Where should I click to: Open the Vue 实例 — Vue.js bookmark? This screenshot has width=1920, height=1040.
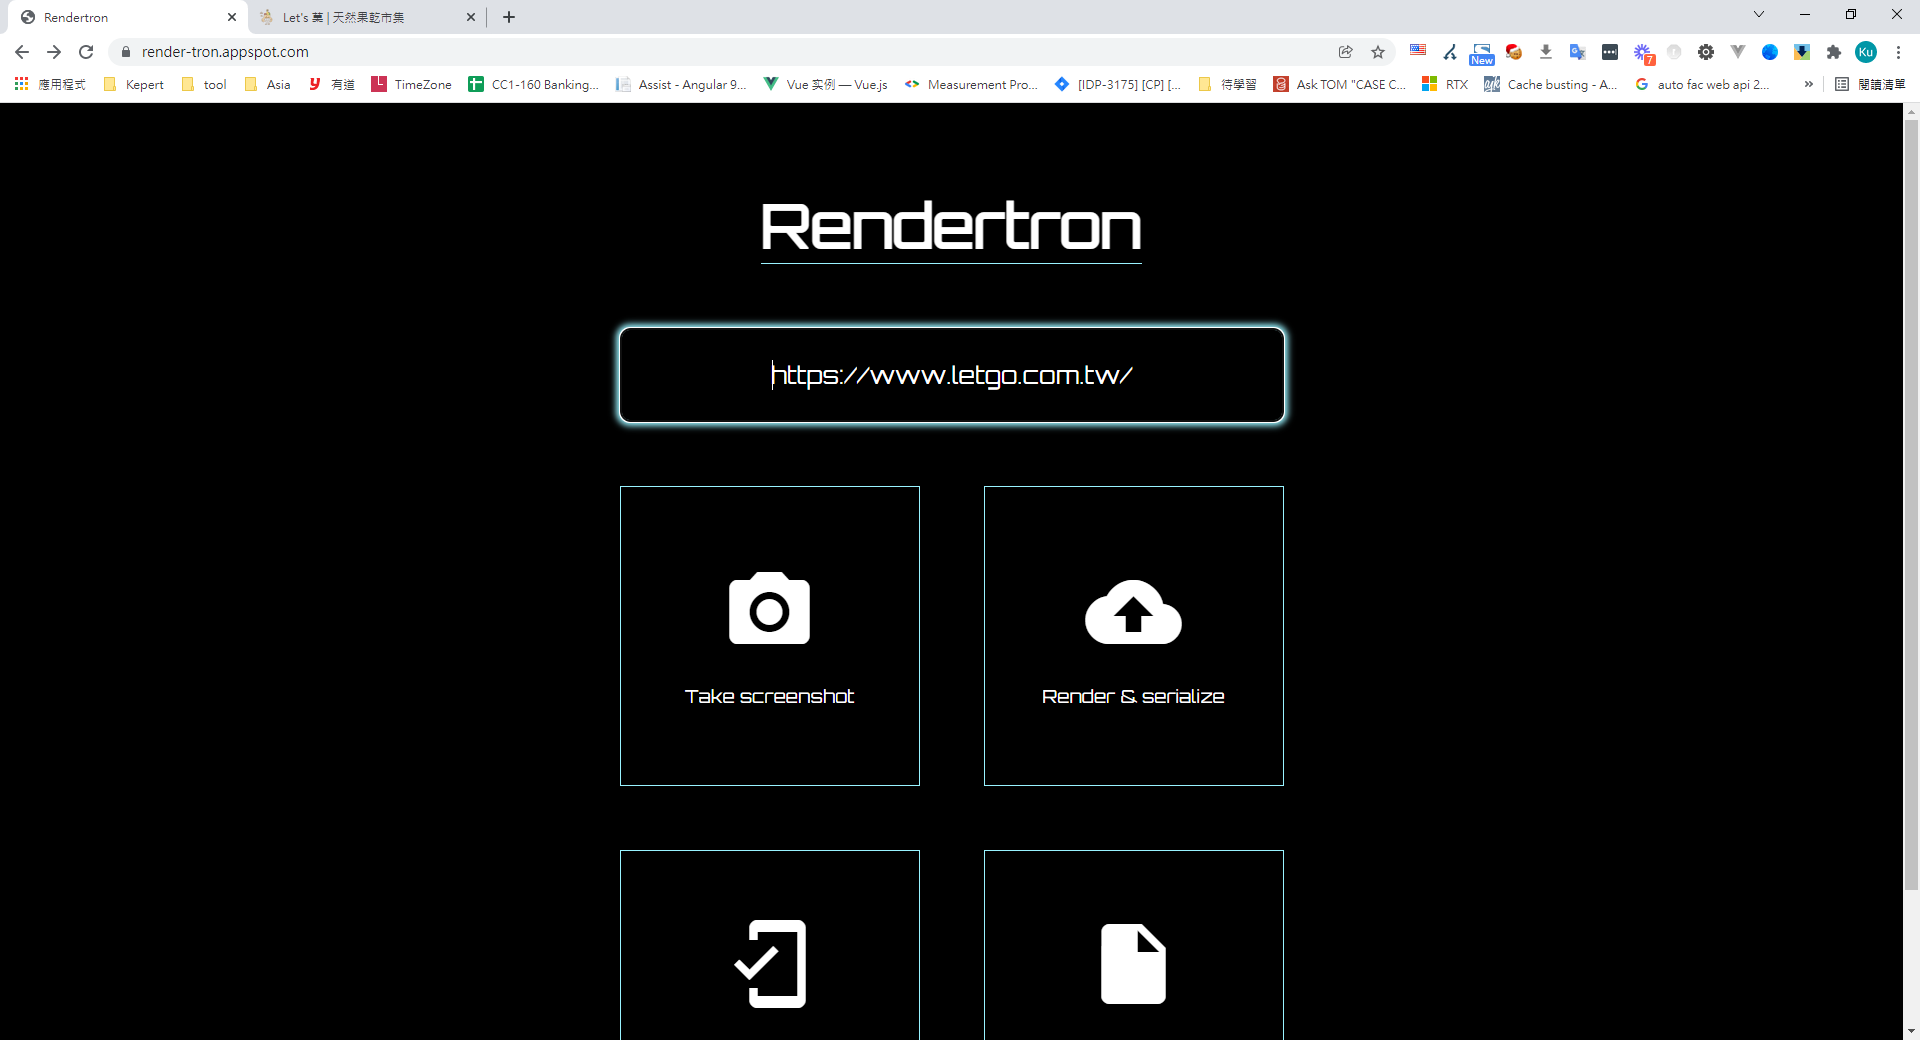tap(825, 85)
